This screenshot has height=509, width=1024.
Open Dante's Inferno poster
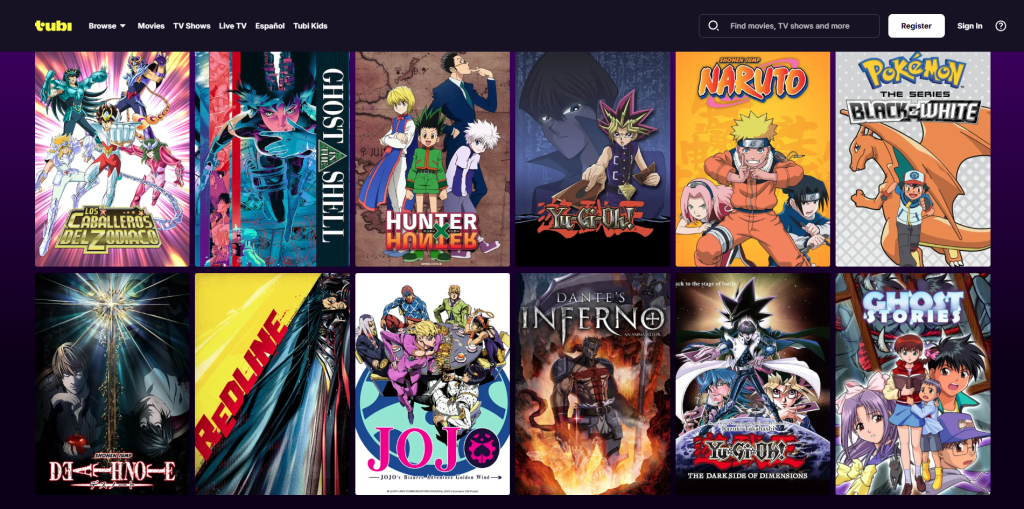click(593, 384)
